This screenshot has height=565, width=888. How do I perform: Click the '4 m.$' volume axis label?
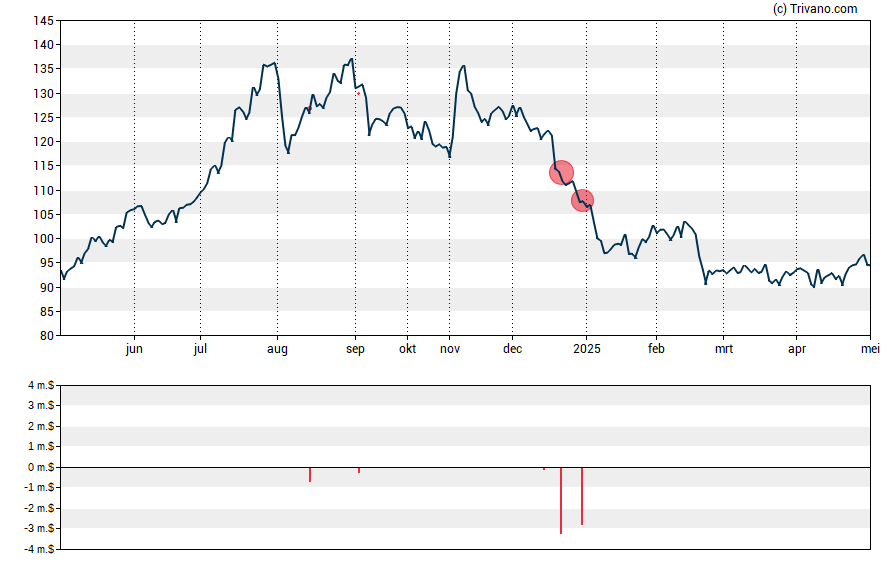pos(41,386)
